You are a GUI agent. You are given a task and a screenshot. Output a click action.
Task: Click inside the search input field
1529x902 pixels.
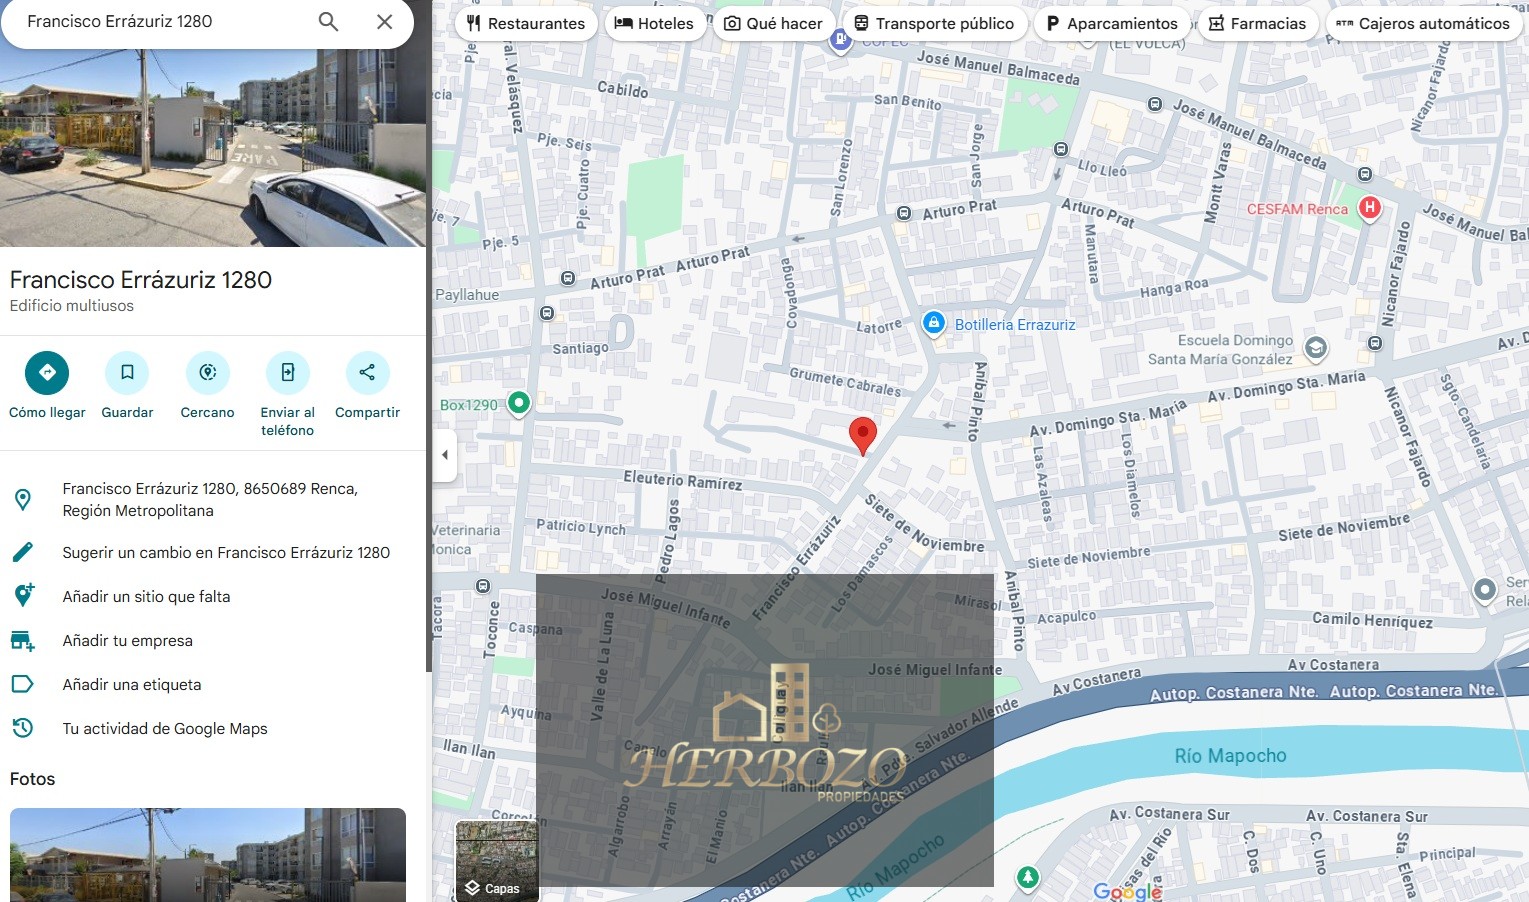[160, 21]
